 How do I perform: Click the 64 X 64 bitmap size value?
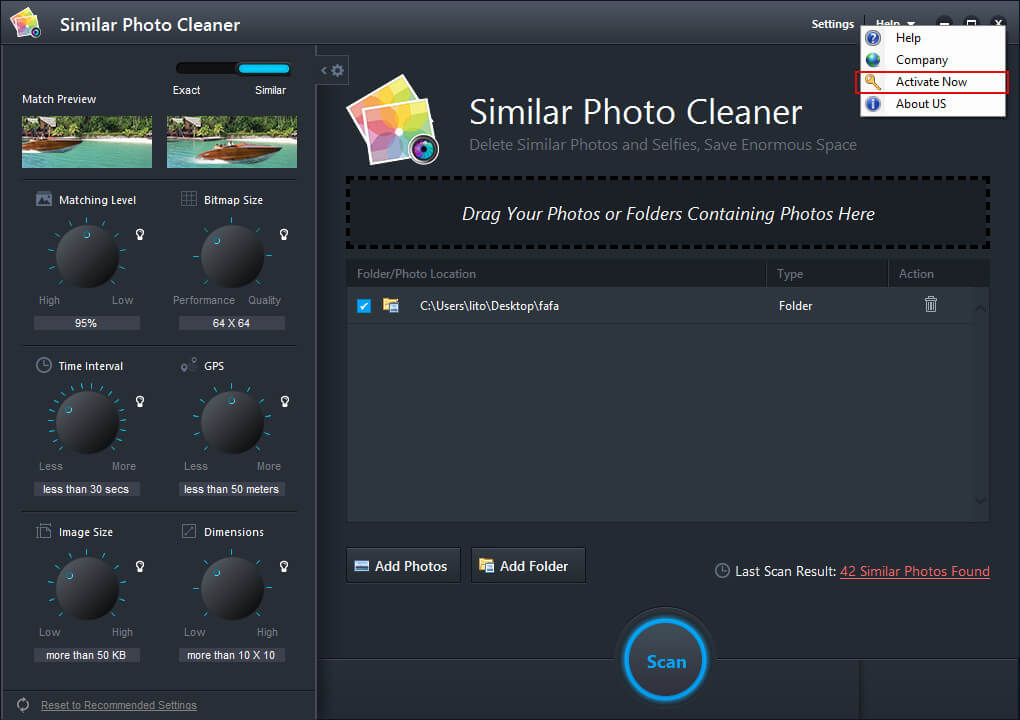coord(232,323)
